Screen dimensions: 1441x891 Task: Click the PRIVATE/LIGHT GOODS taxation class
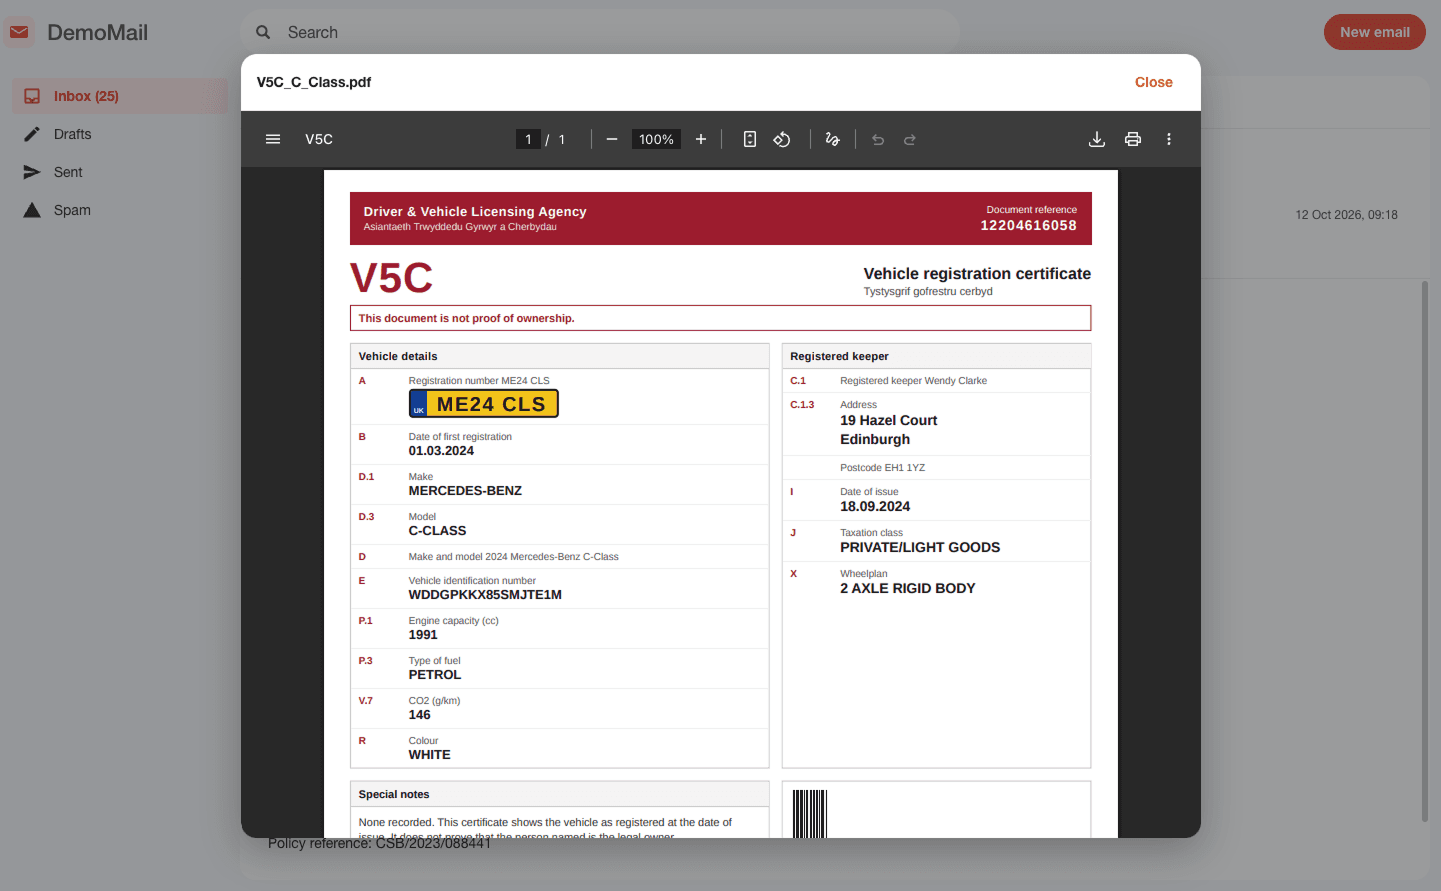(920, 548)
